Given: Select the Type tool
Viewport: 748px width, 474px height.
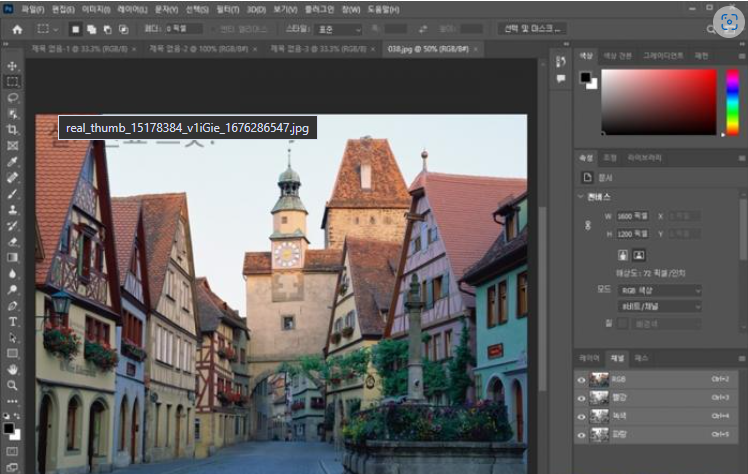Looking at the screenshot, I should 13,322.
